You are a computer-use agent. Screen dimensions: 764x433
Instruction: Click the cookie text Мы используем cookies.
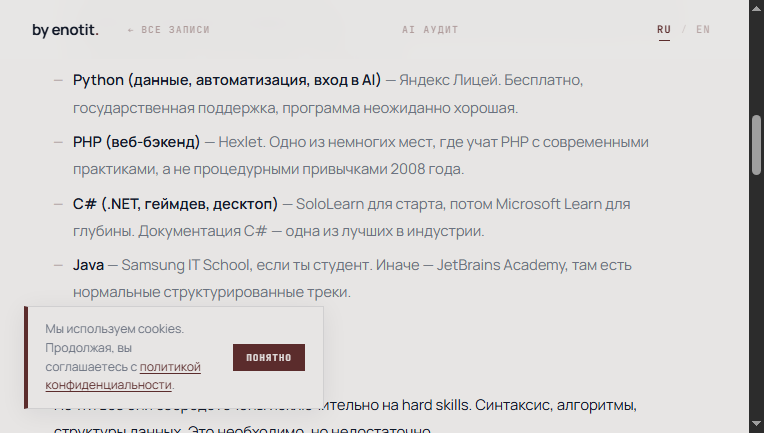[115, 329]
